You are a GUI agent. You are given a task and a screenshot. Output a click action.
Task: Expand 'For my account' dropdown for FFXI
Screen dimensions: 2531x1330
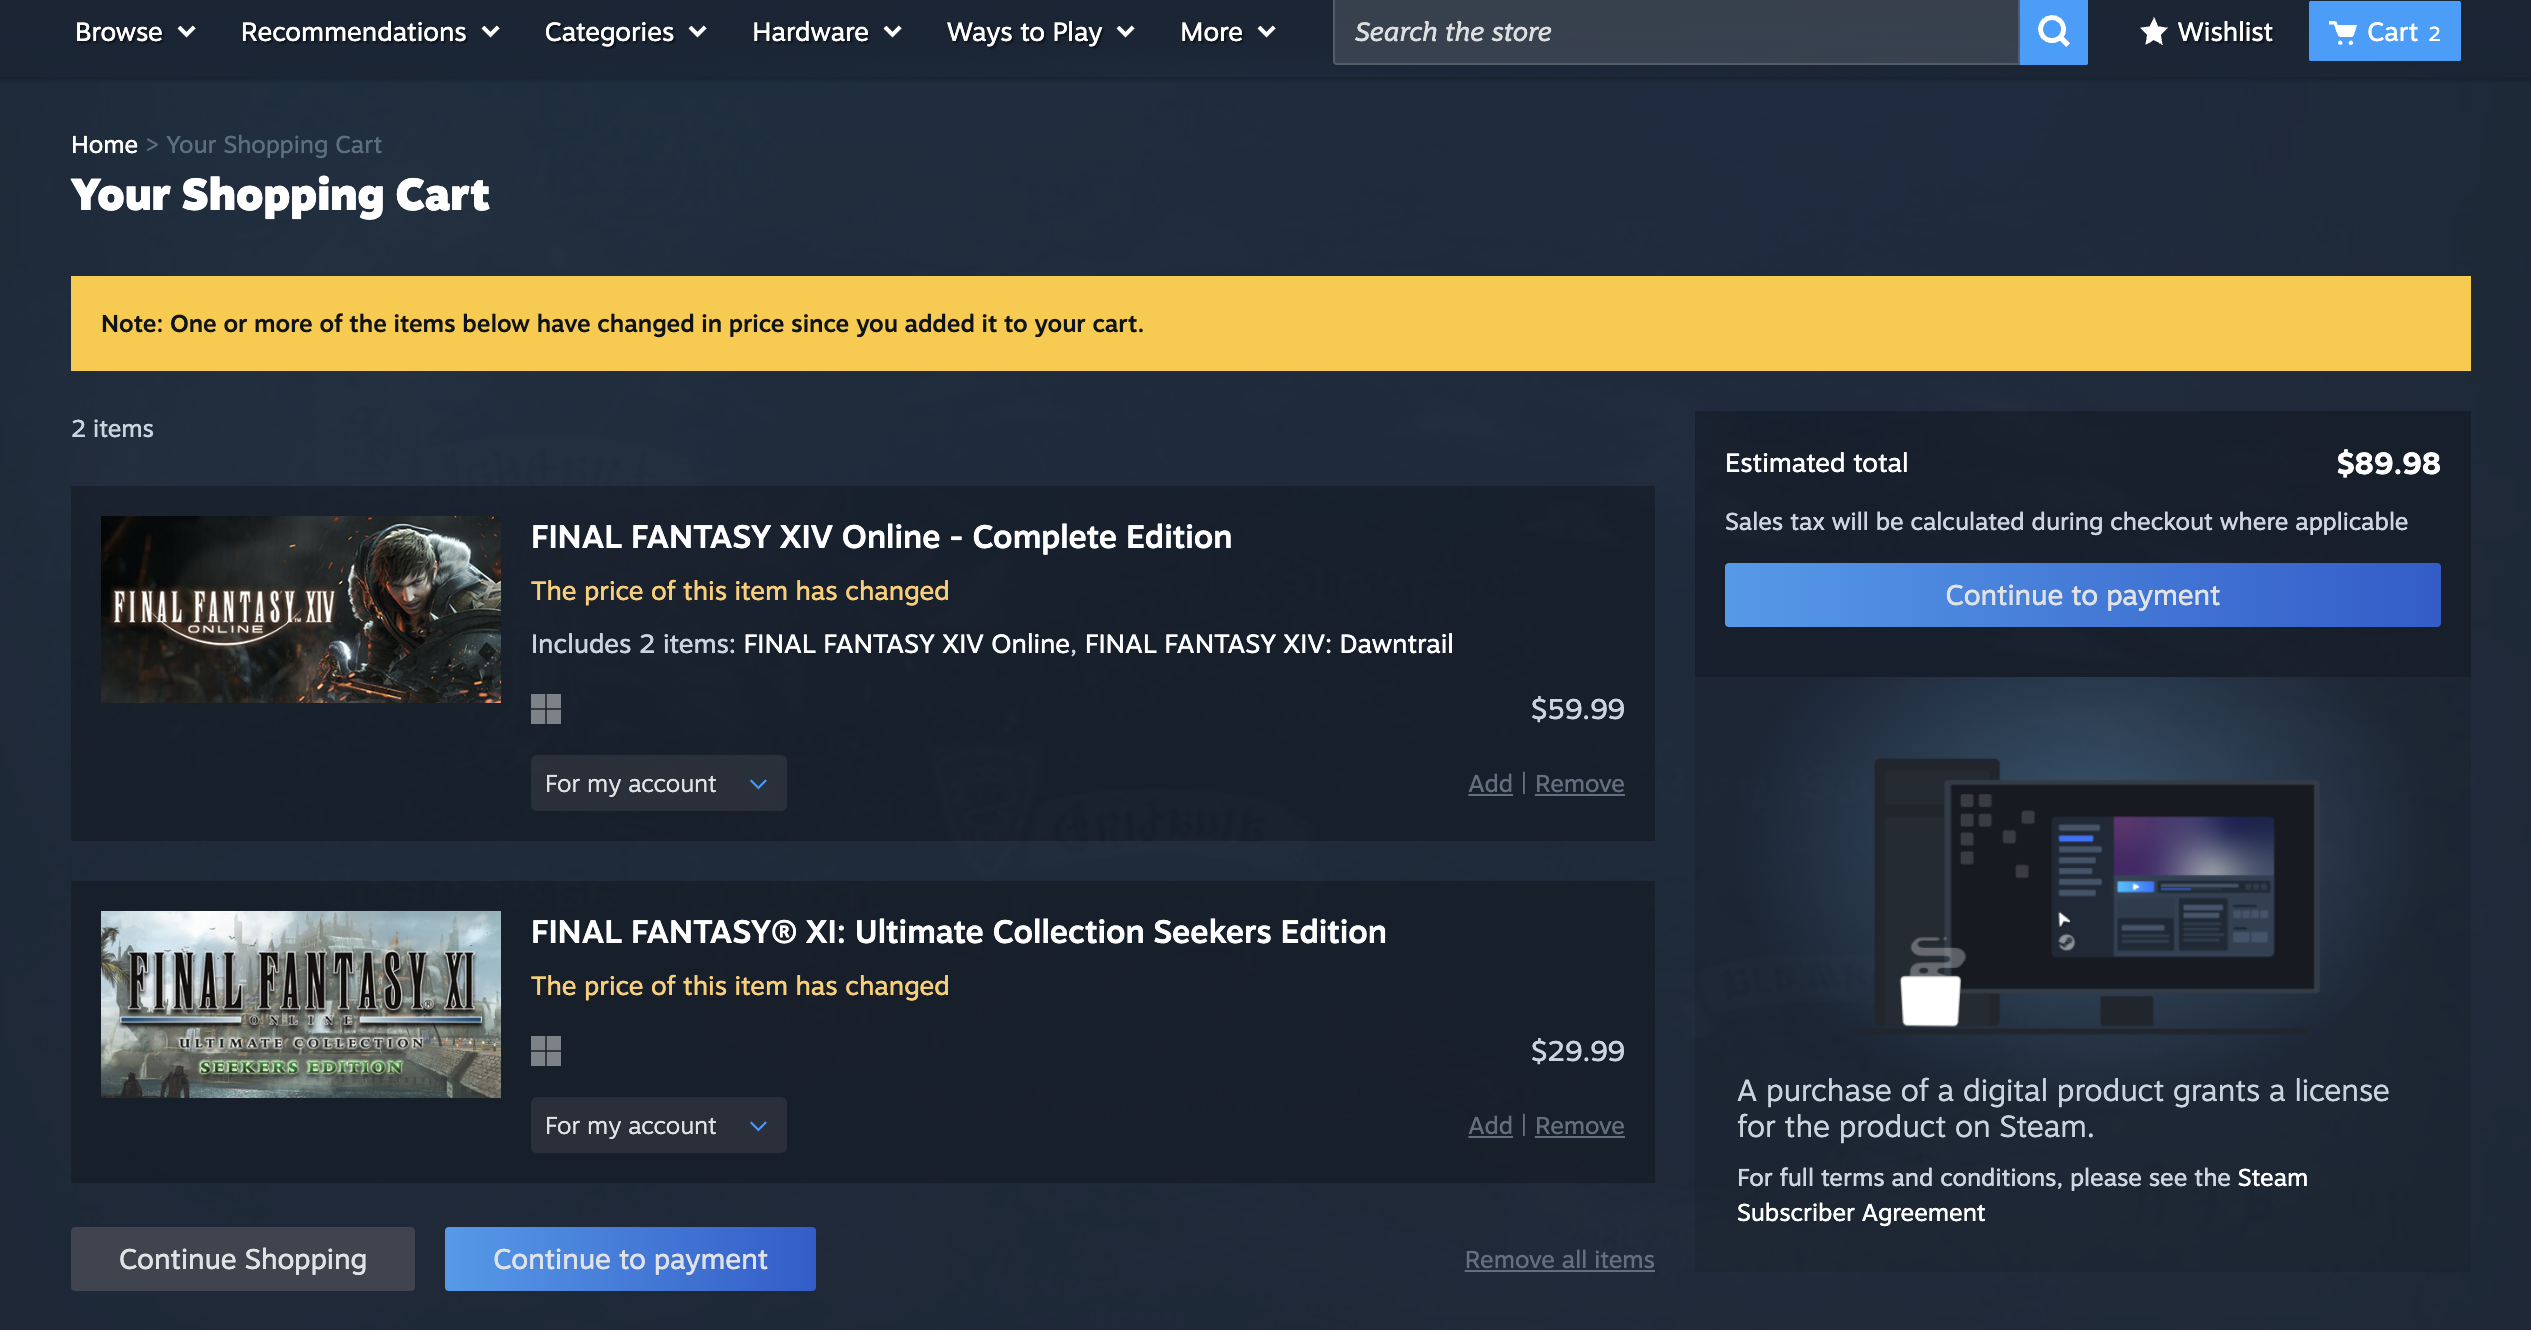pyautogui.click(x=658, y=1125)
